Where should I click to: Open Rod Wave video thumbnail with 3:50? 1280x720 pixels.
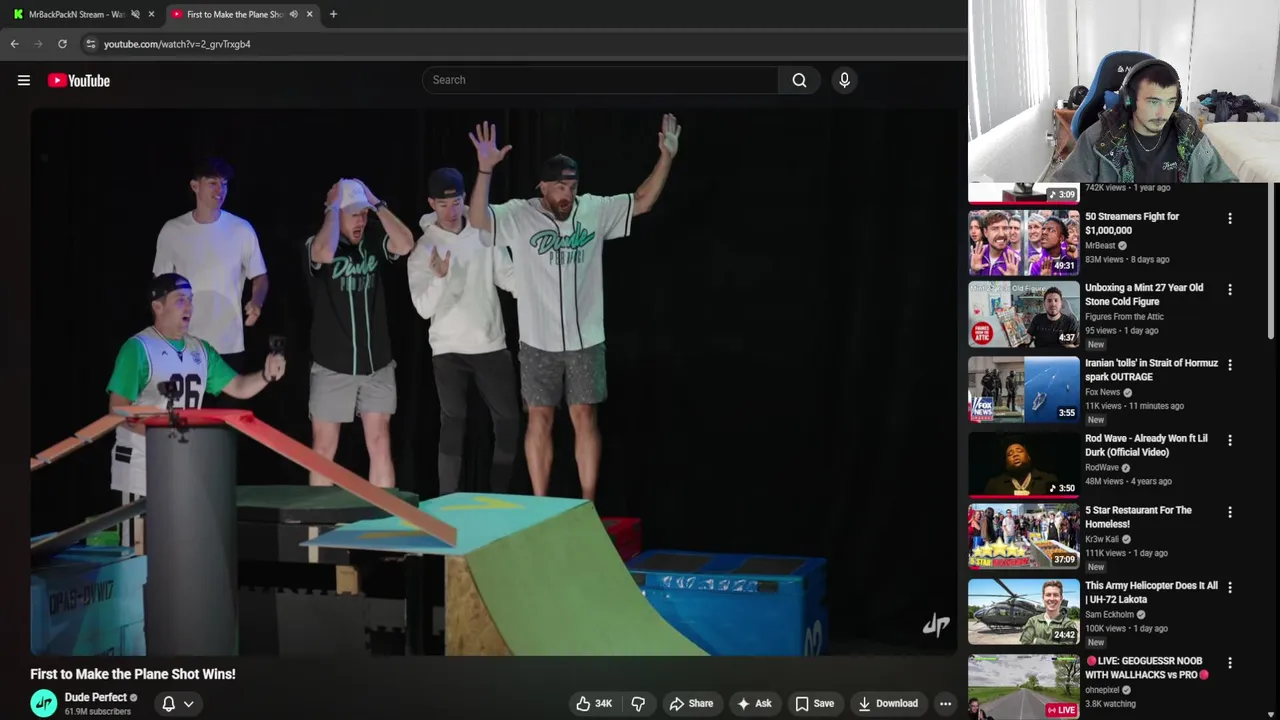tap(1024, 464)
